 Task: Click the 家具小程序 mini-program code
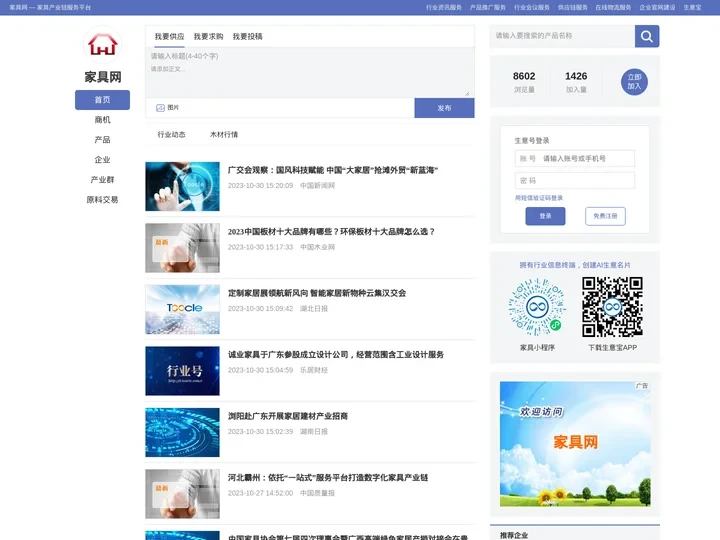[537, 306]
